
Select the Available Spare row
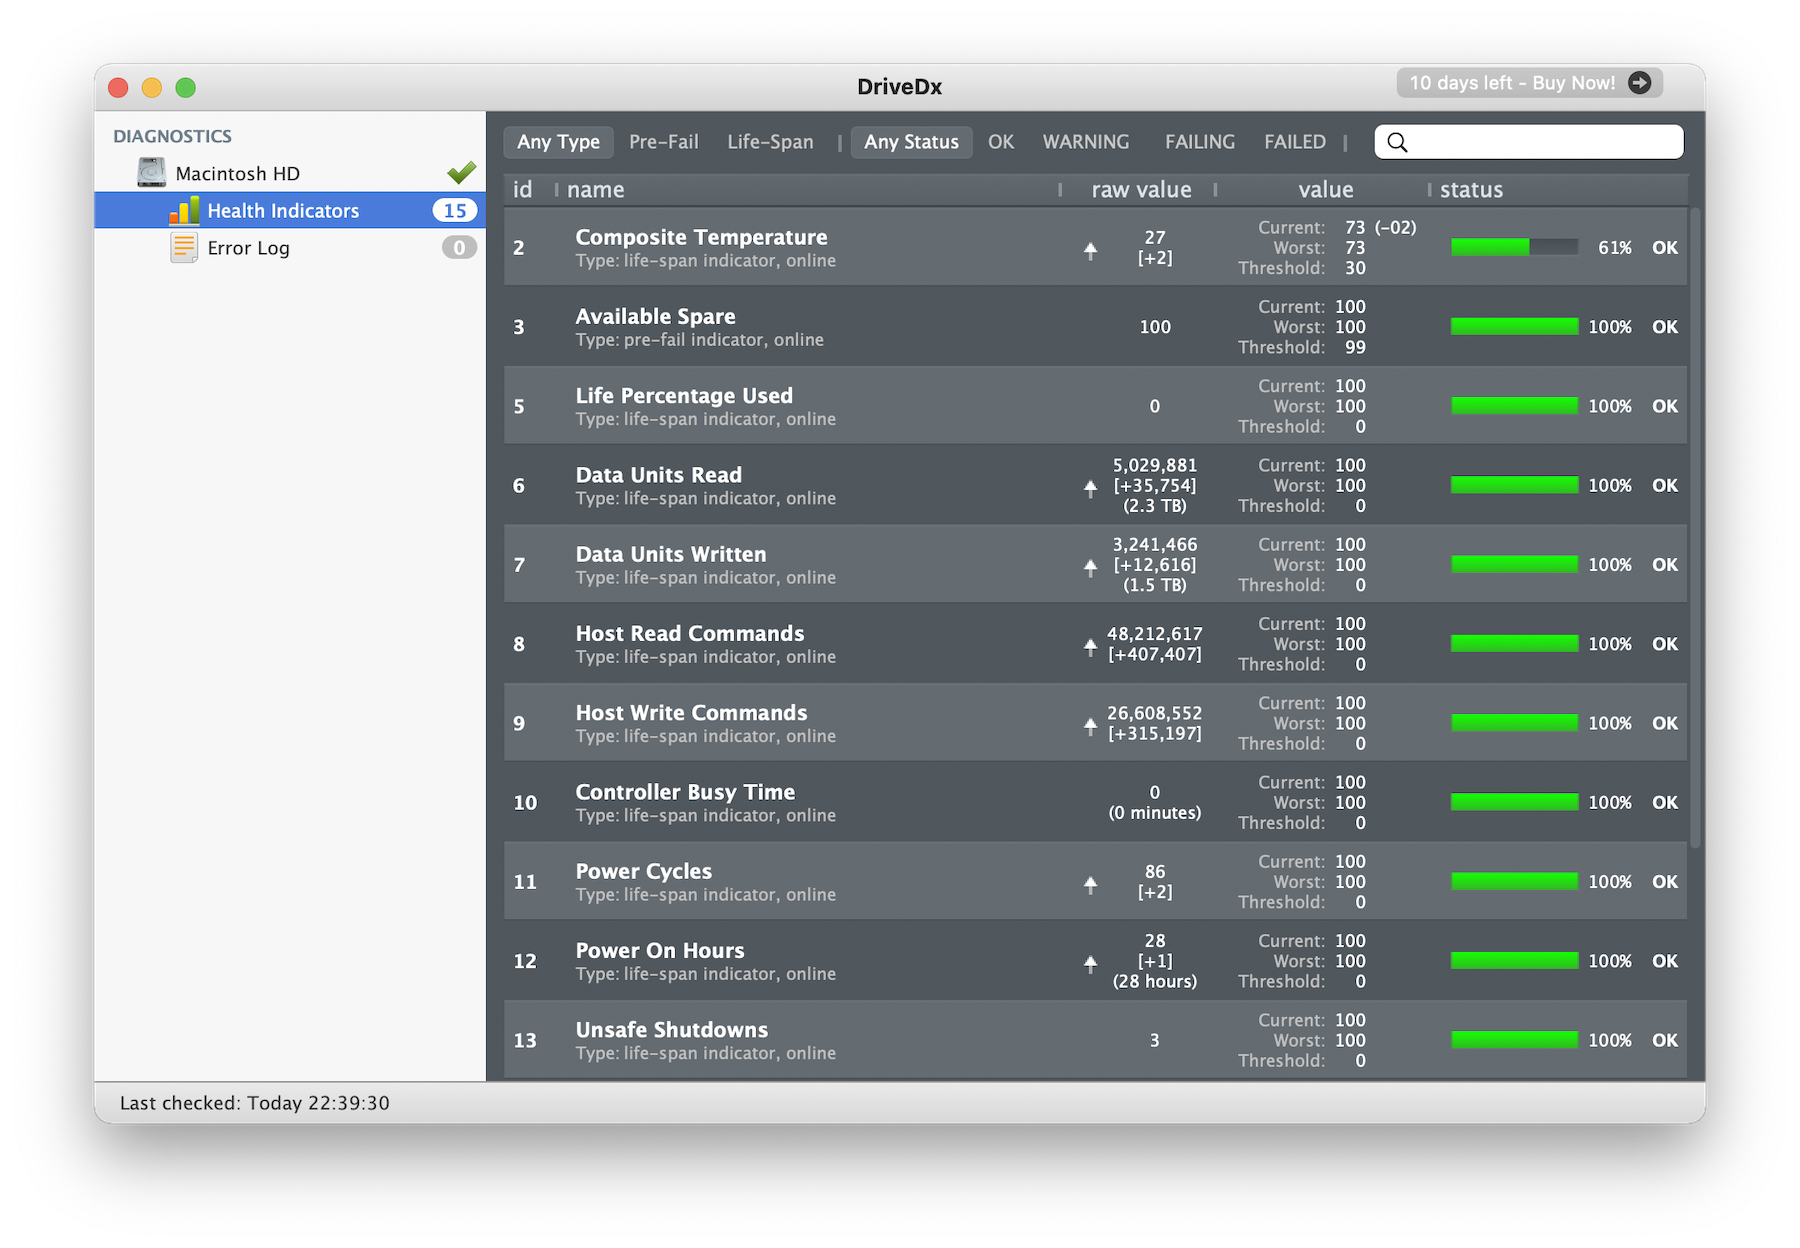(1095, 326)
